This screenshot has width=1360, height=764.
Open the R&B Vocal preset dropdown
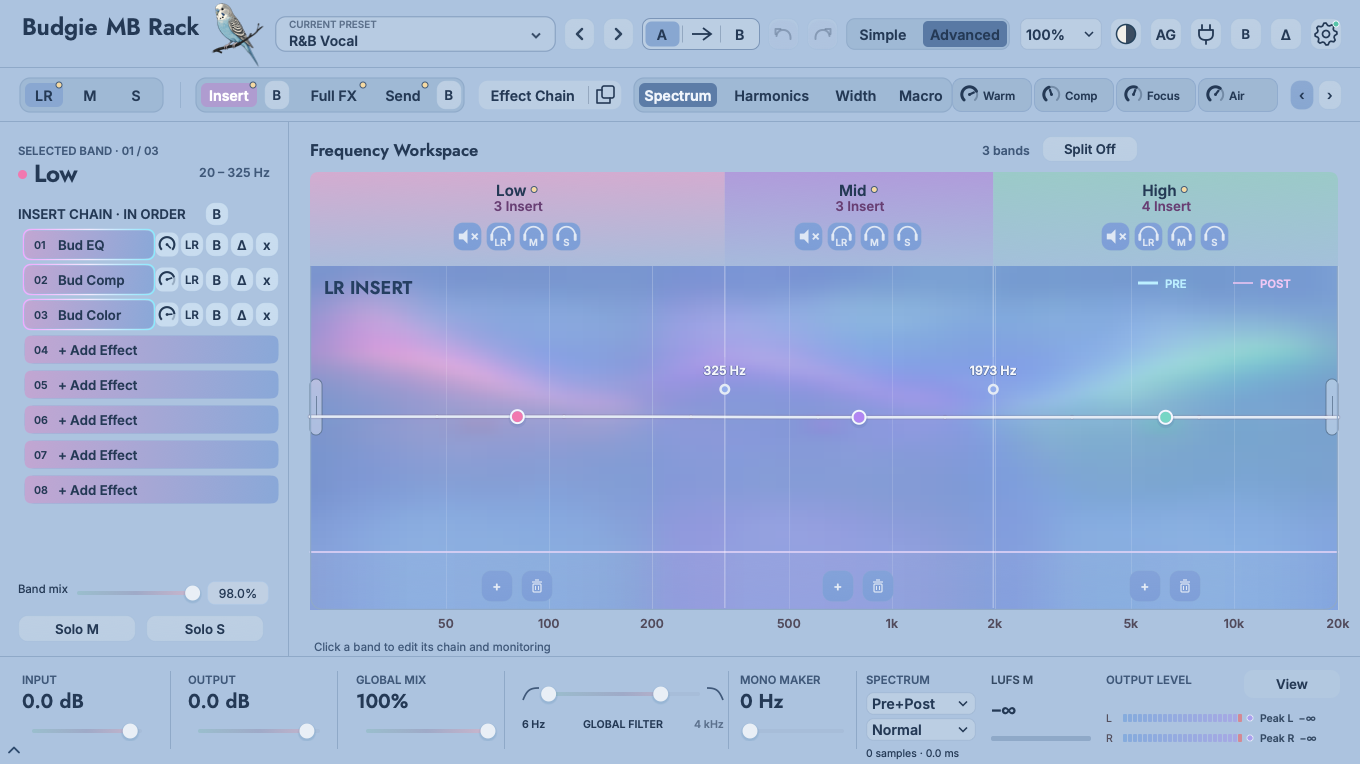coord(415,34)
